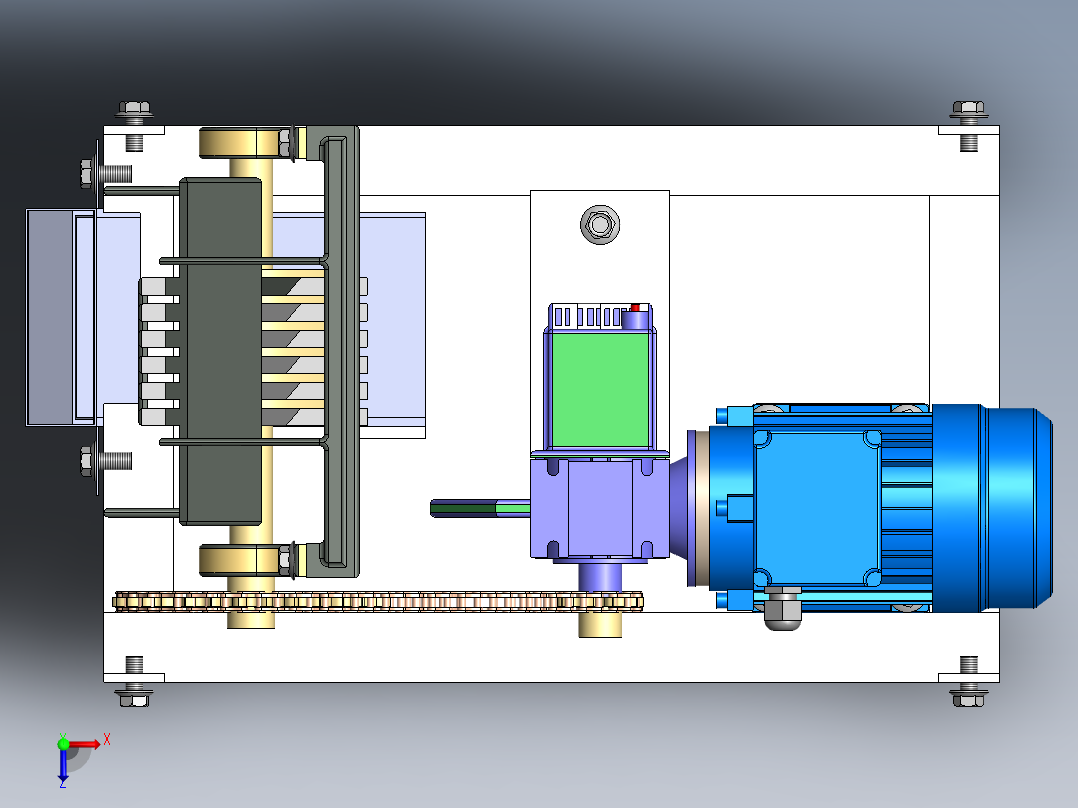Select the top-left corner hex bolt of the frame

(x=135, y=126)
